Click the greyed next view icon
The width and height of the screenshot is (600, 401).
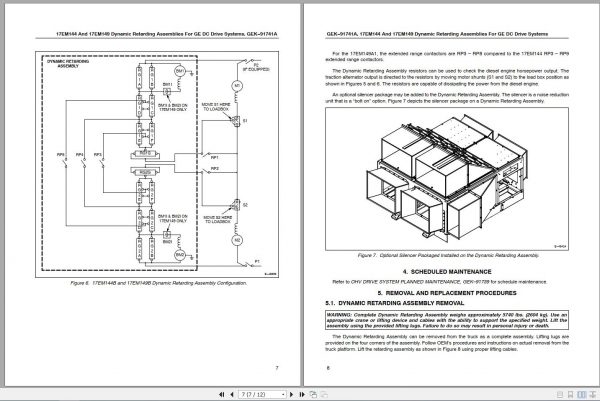tap(324, 394)
